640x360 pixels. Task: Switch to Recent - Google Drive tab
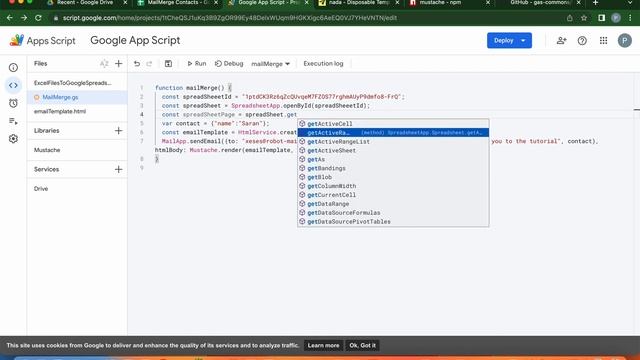click(x=84, y=3)
